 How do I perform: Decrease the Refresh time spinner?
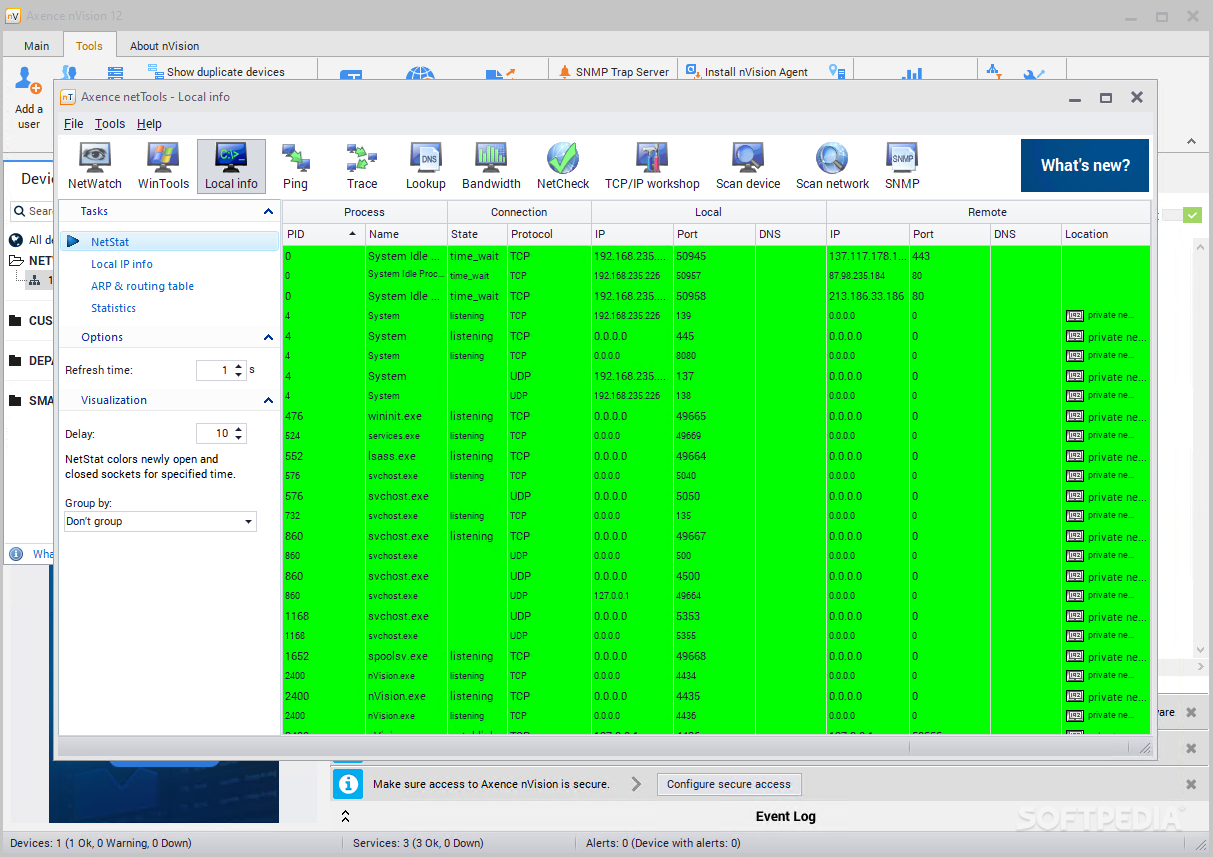click(239, 375)
